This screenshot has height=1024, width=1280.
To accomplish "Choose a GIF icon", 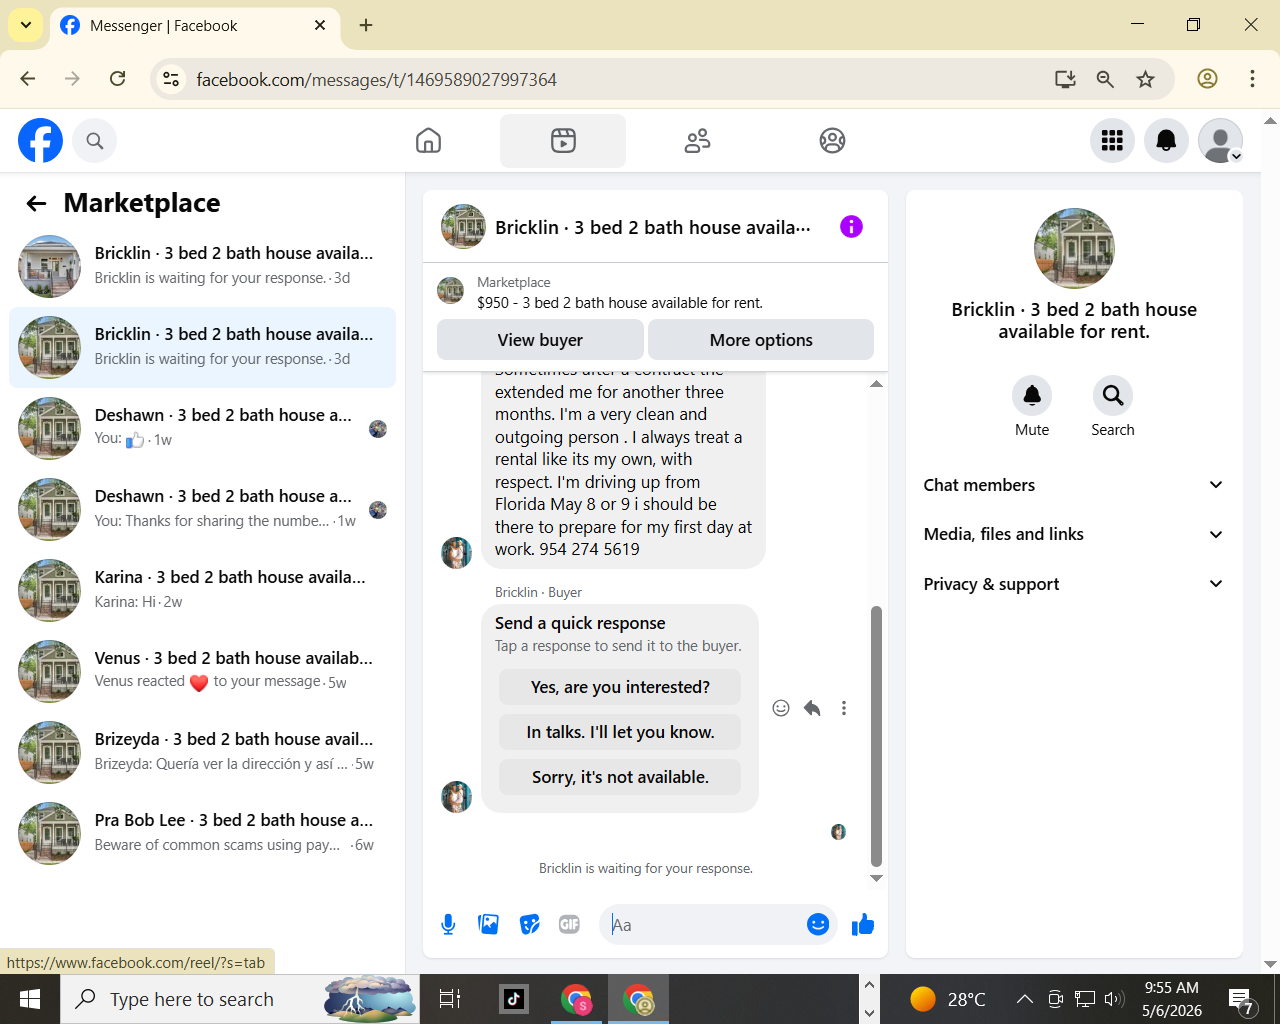I will (x=570, y=925).
